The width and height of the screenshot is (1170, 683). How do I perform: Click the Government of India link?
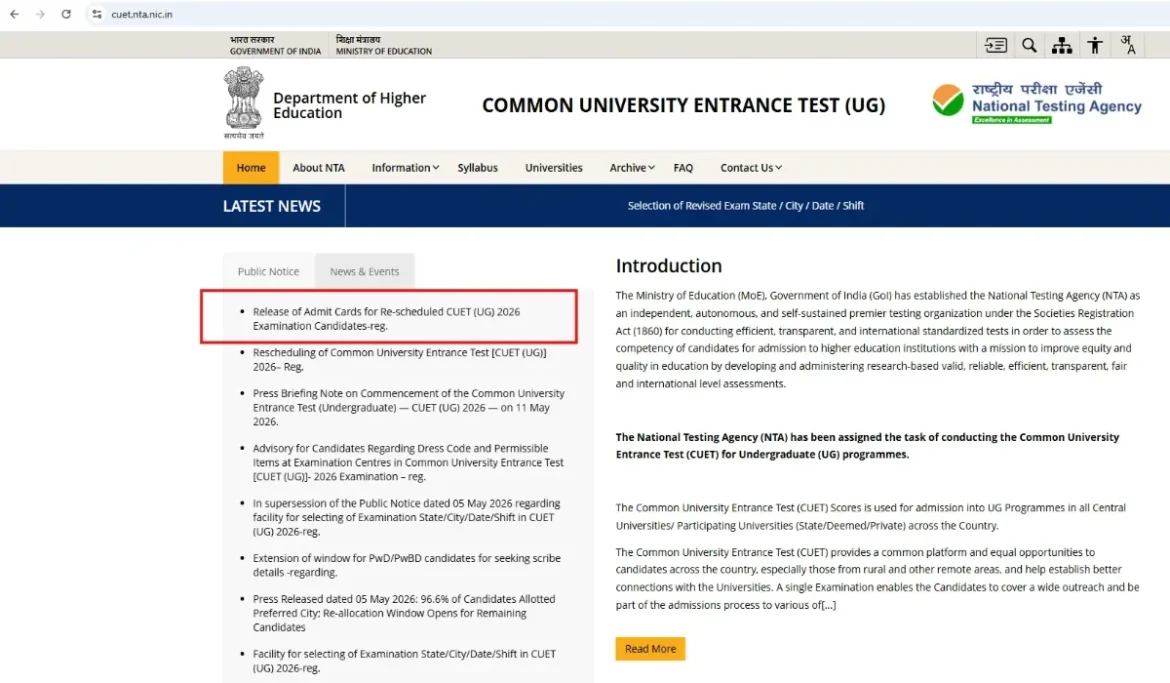[x=275, y=46]
